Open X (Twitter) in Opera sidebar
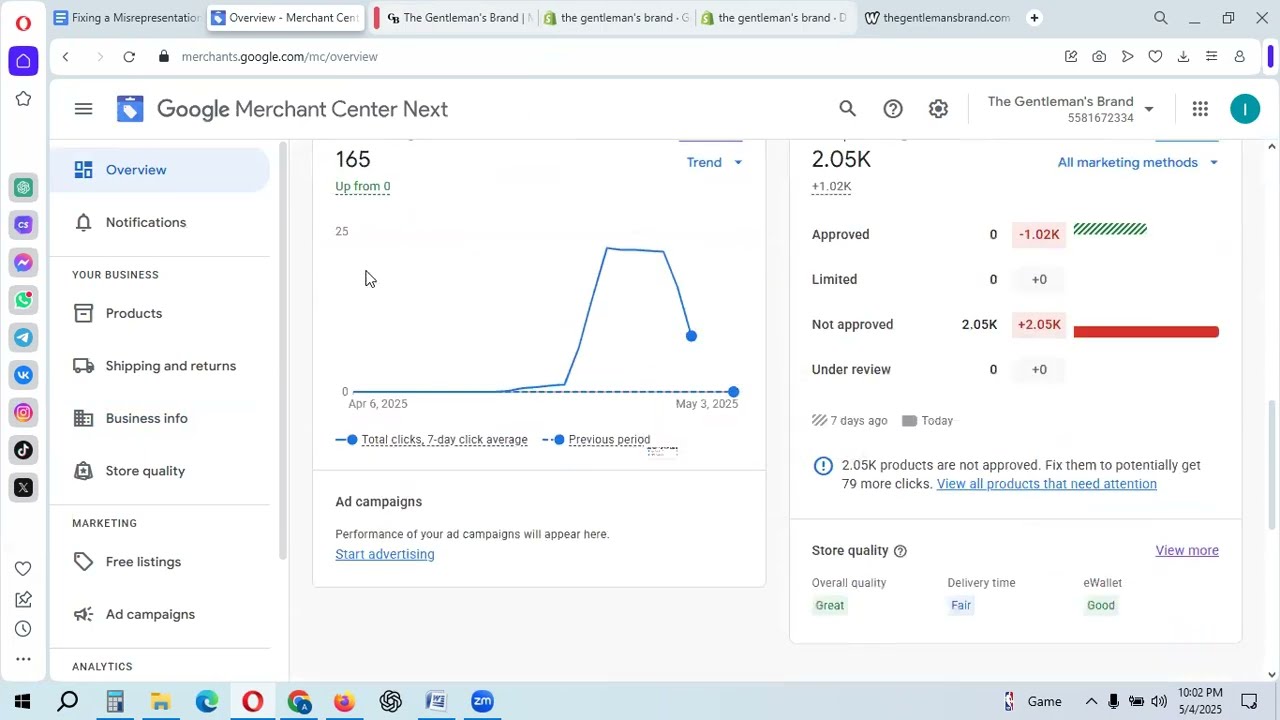 point(23,488)
